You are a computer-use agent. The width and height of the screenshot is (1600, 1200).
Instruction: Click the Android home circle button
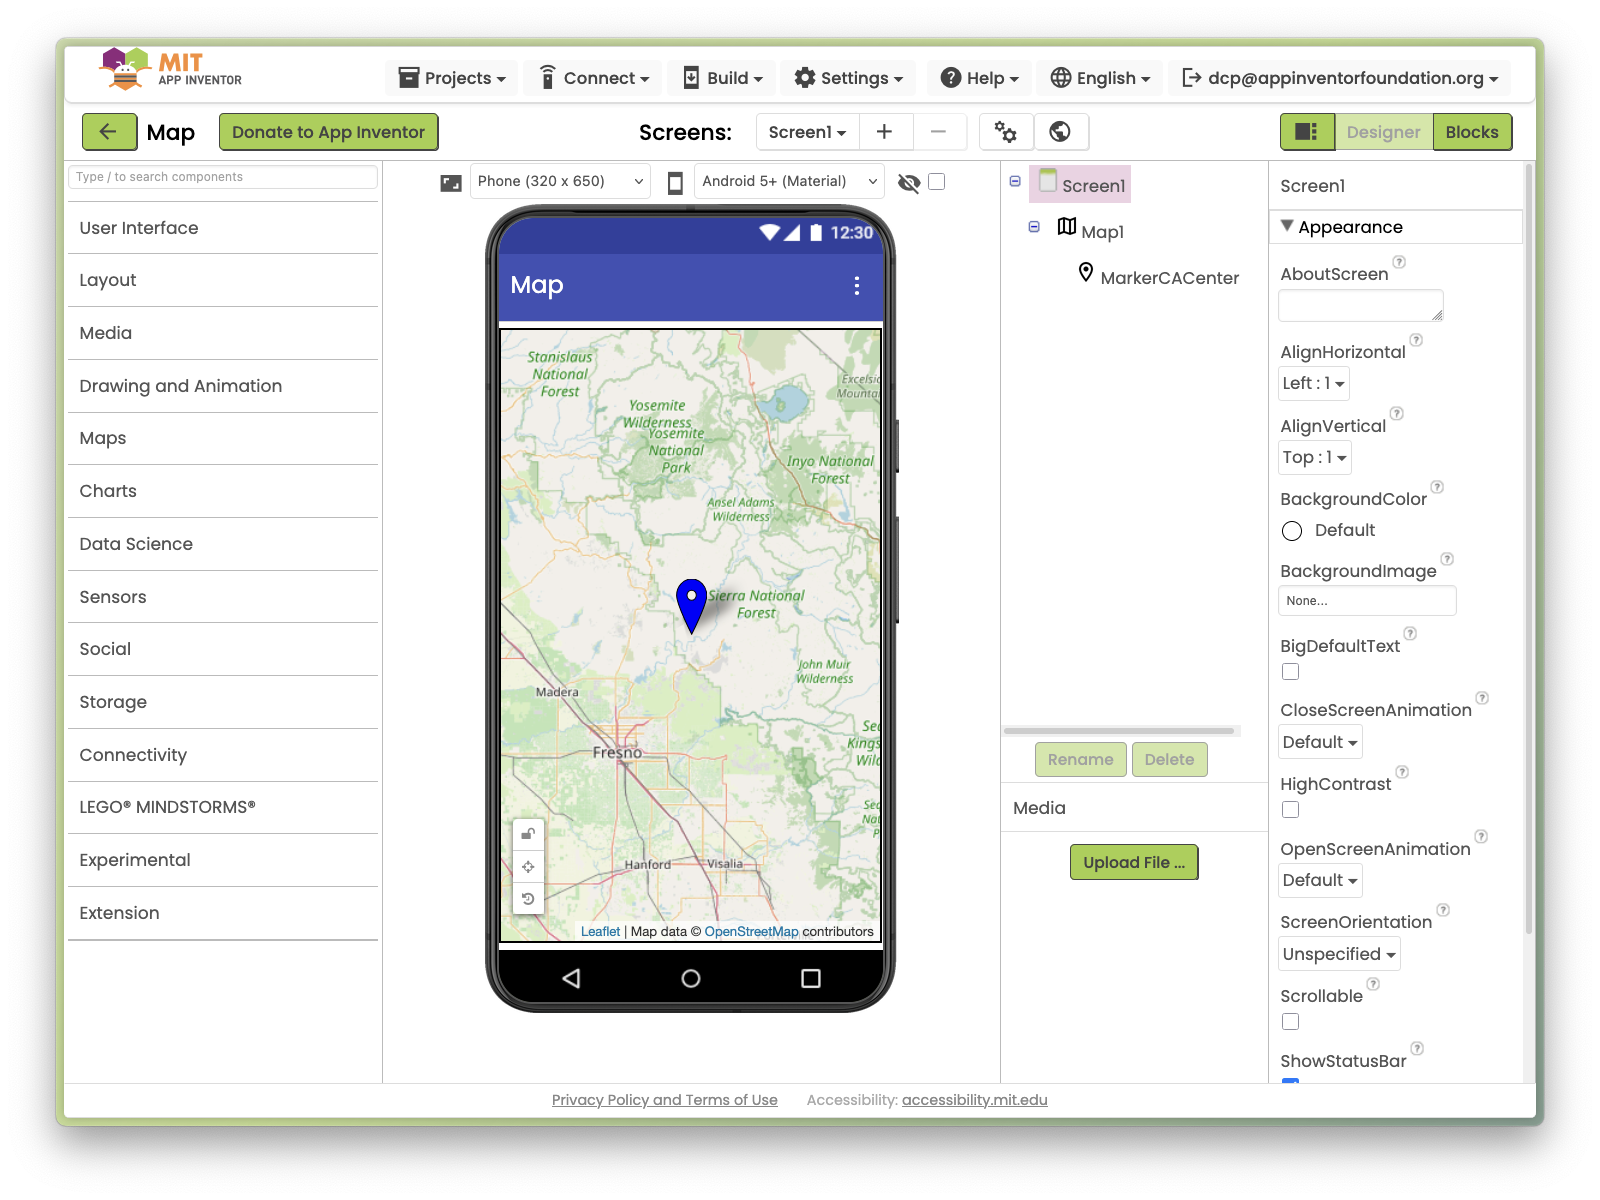tap(691, 978)
